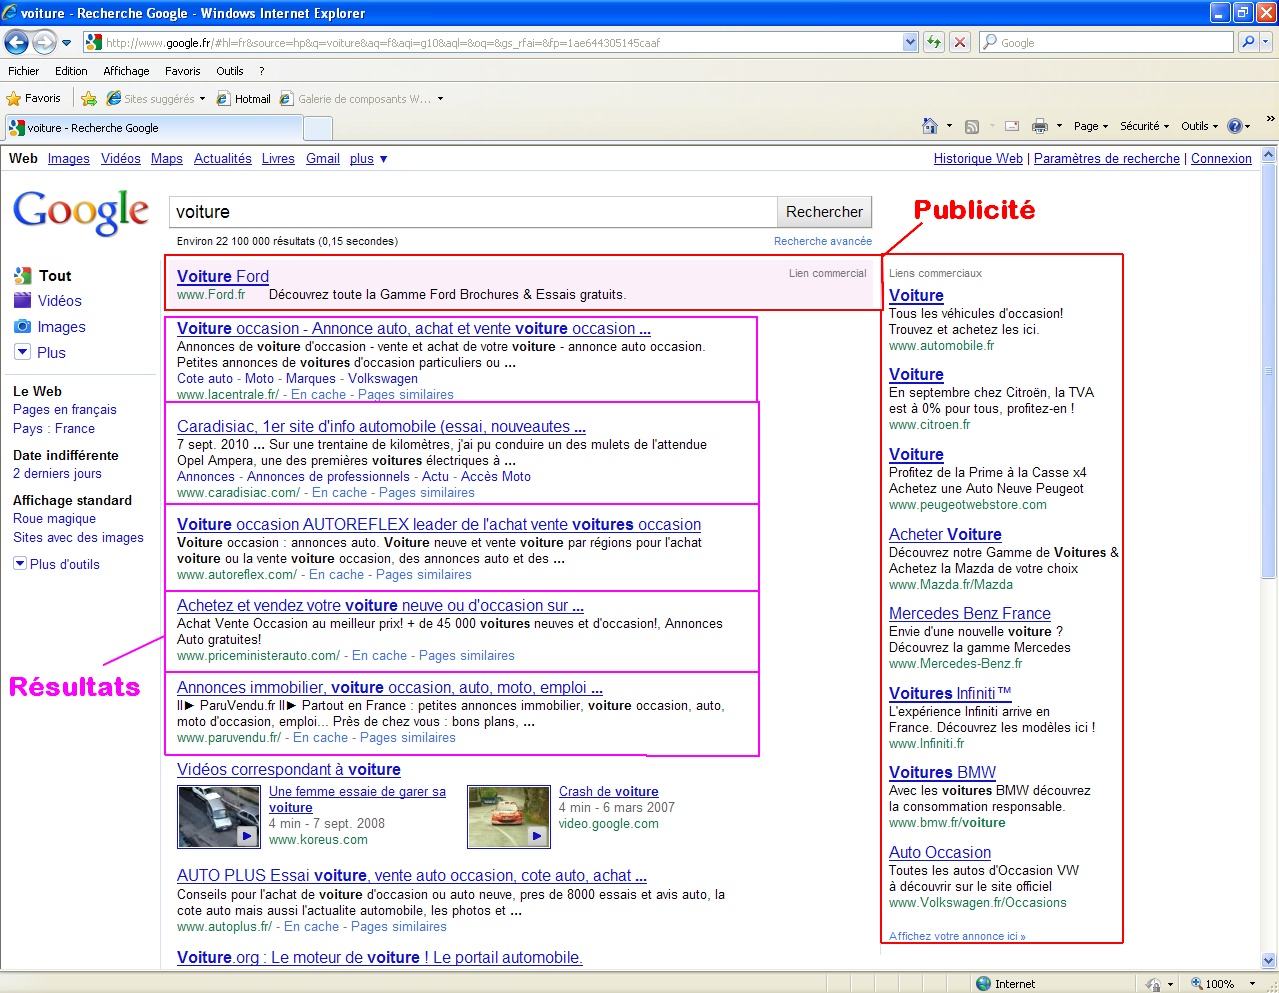Open Hotmail from the favorites bar
The height and width of the screenshot is (993, 1279).
[244, 99]
